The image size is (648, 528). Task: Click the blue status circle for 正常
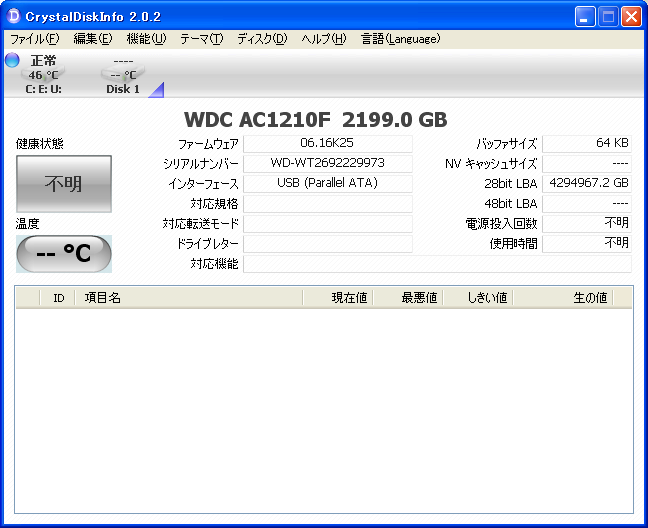[12, 60]
